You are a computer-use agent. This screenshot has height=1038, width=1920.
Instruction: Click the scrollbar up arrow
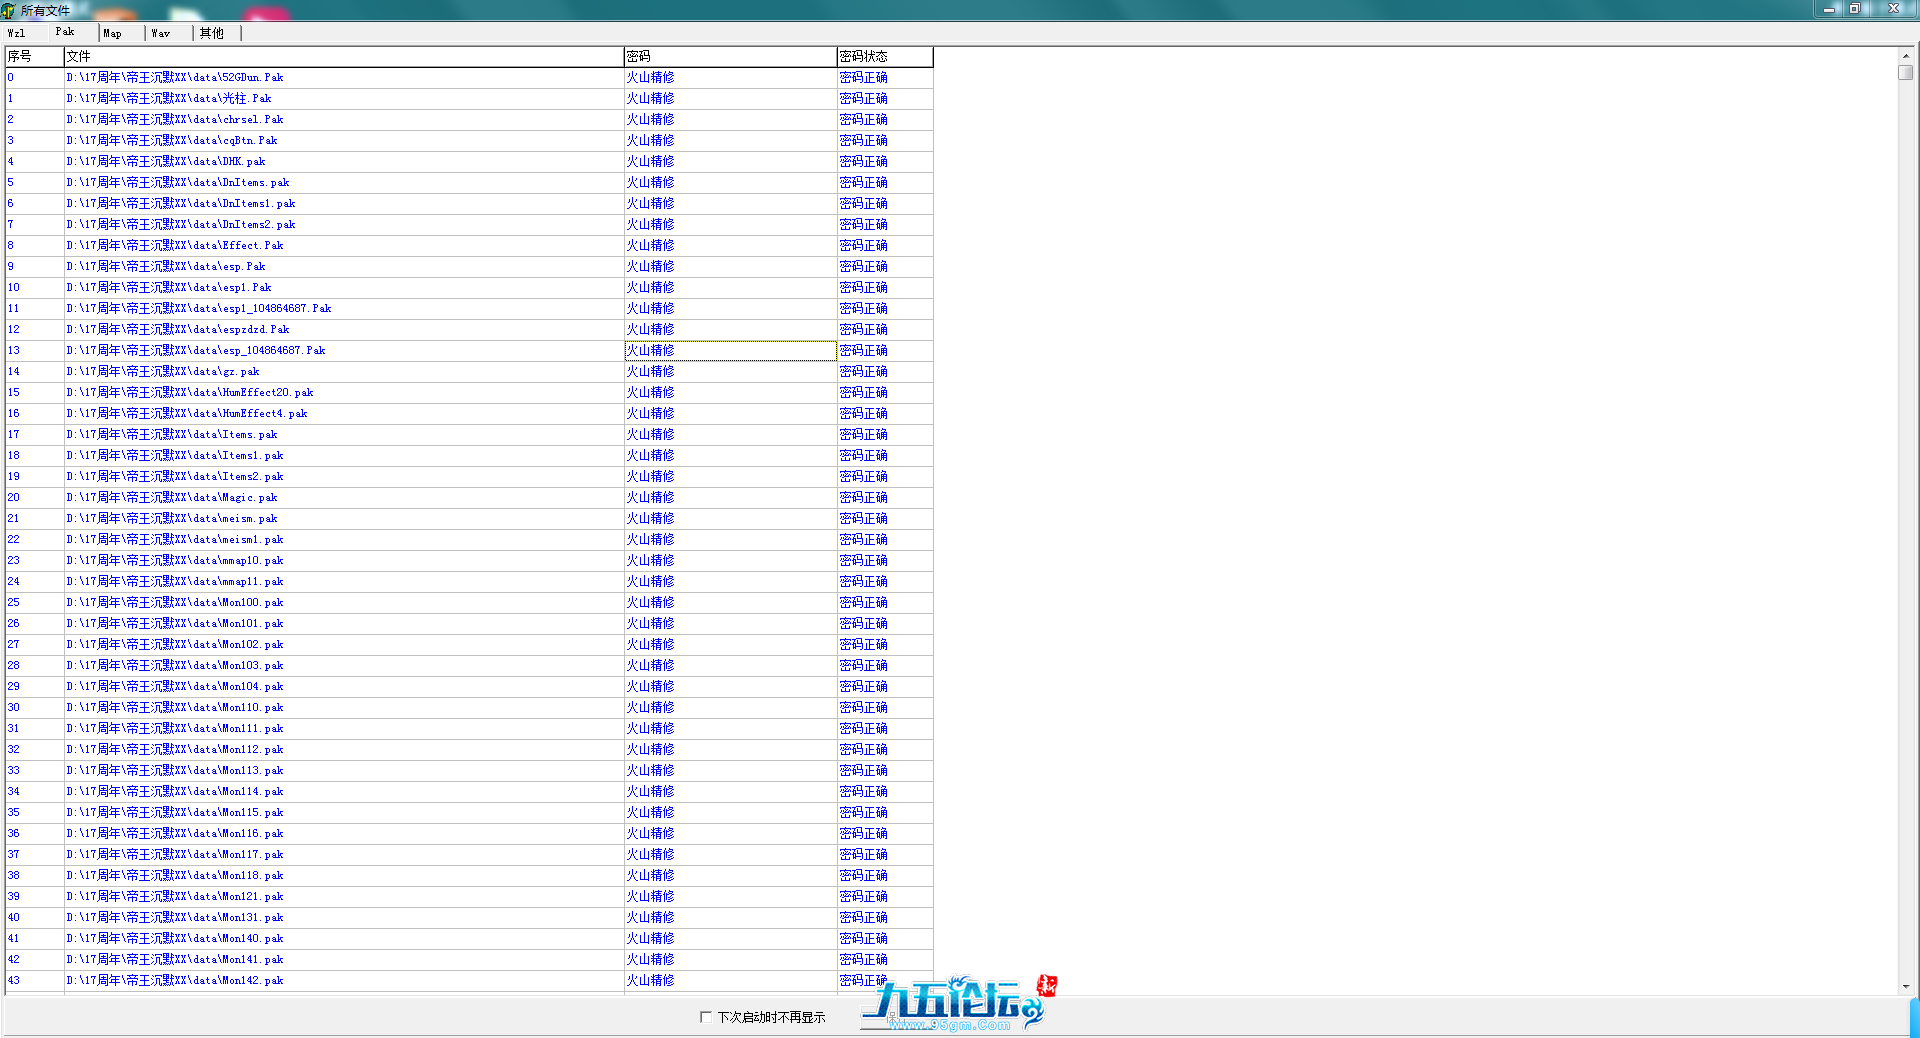pos(1906,56)
